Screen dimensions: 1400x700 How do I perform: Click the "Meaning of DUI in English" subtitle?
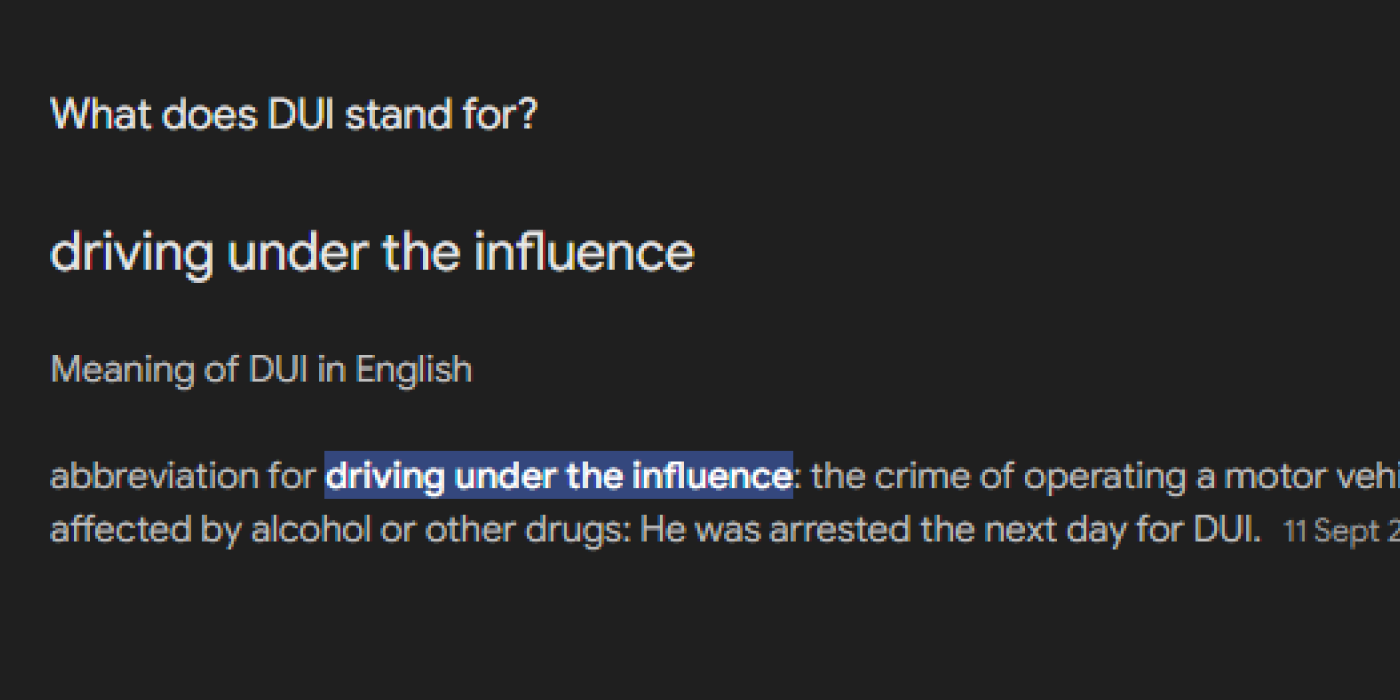261,370
